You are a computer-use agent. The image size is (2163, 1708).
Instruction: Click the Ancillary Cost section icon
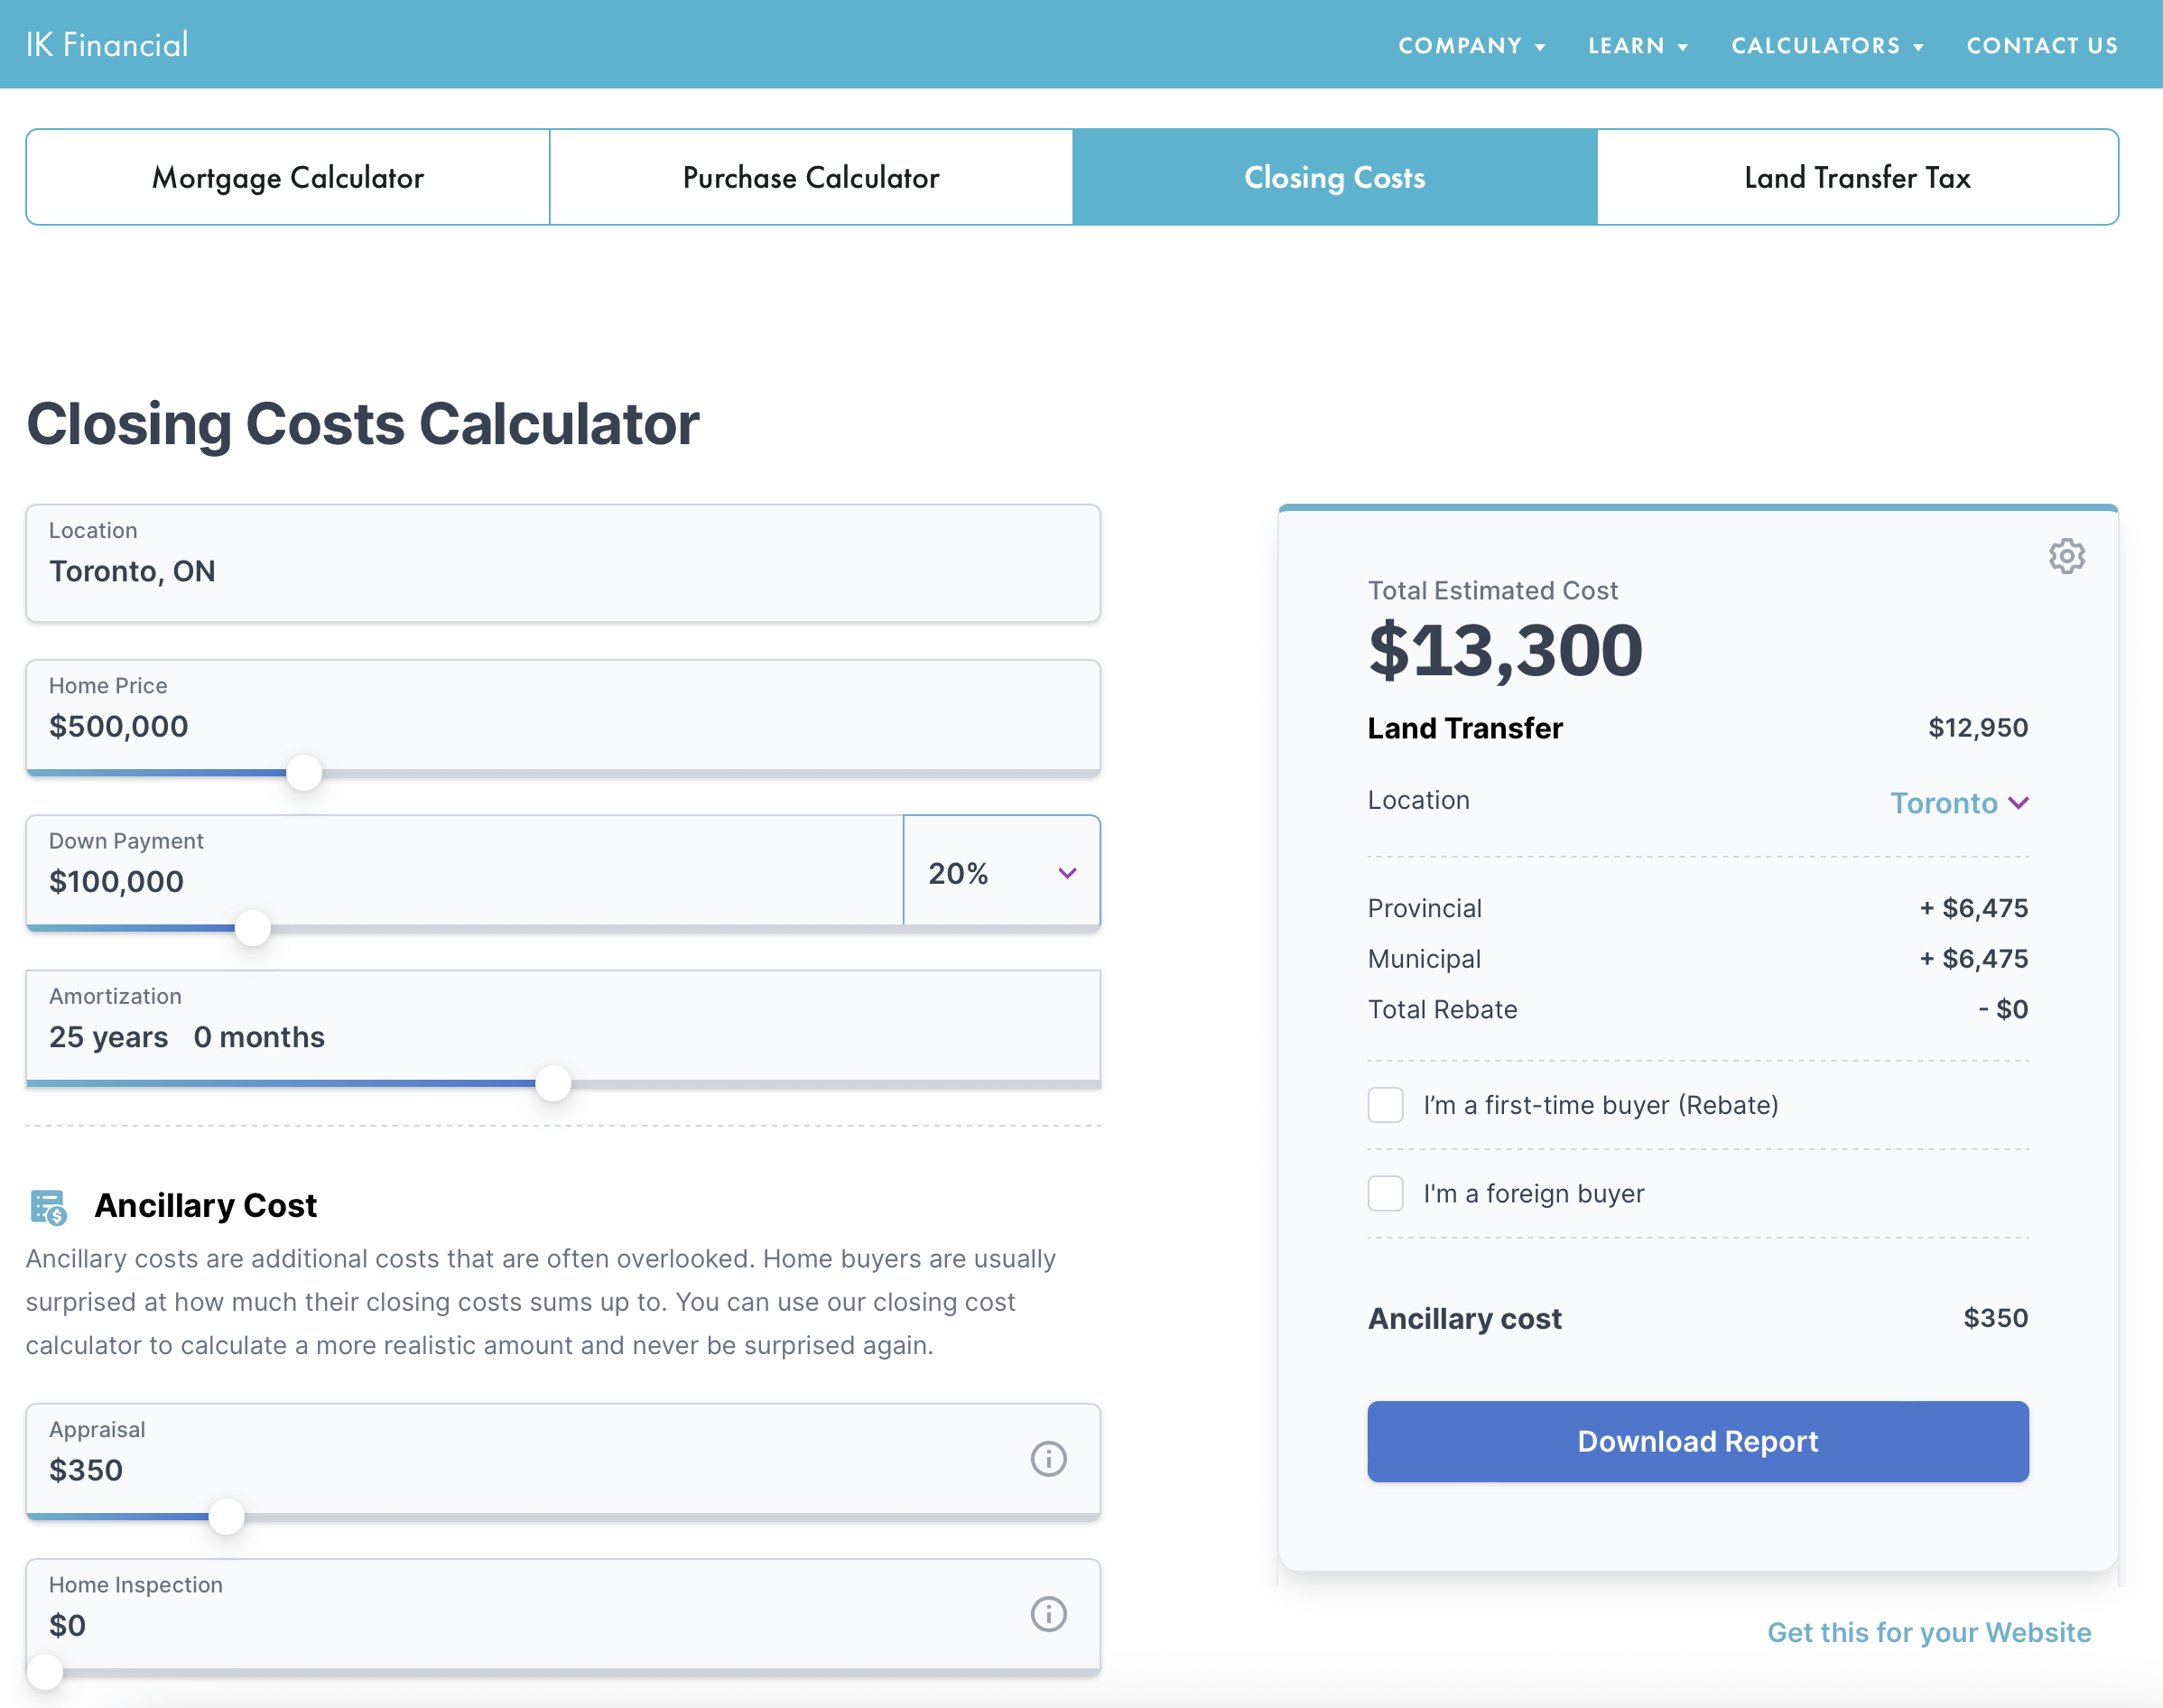pos(48,1207)
